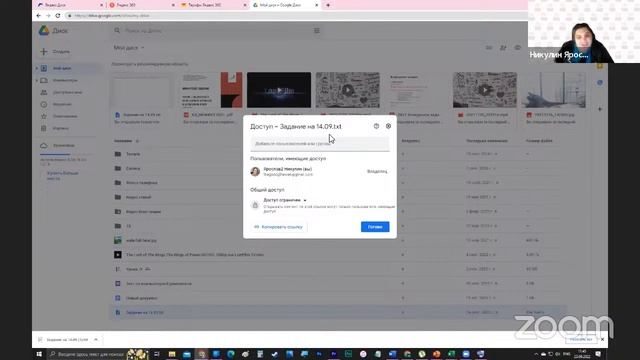Click the lock icon under general access
Image resolution: width=640 pixels, height=360 pixels.
255,205
